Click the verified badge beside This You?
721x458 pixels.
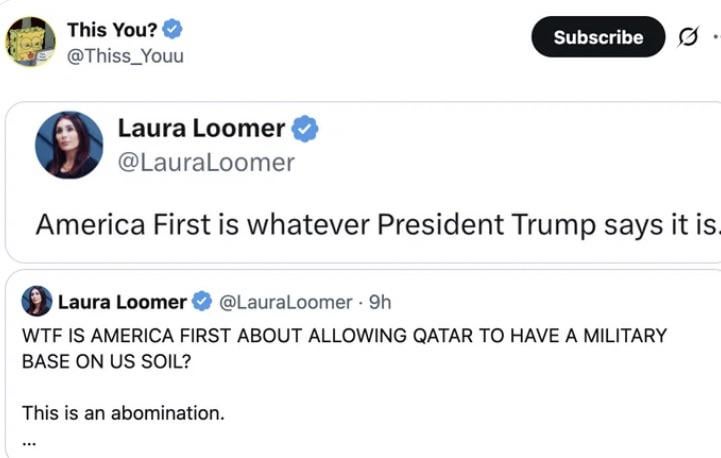173,30
